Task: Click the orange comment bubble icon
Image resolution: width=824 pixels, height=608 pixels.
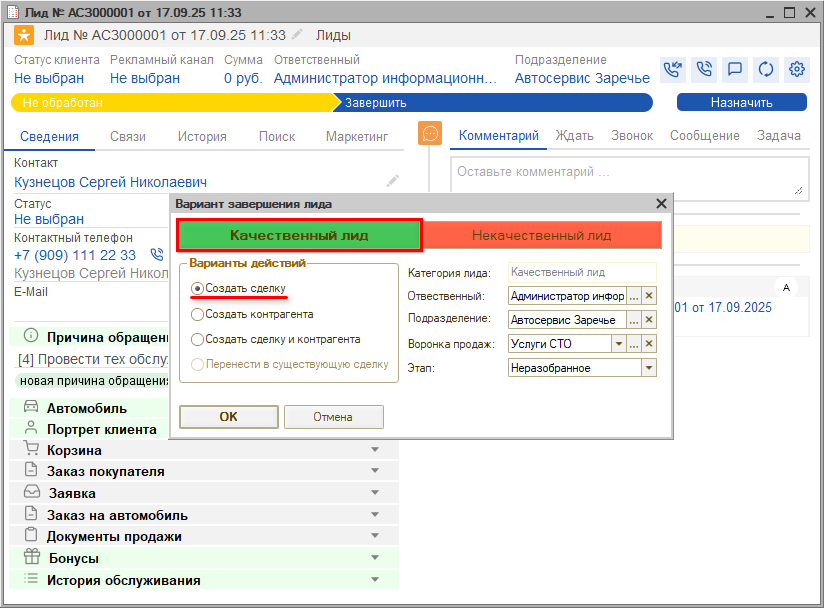Action: (x=430, y=134)
